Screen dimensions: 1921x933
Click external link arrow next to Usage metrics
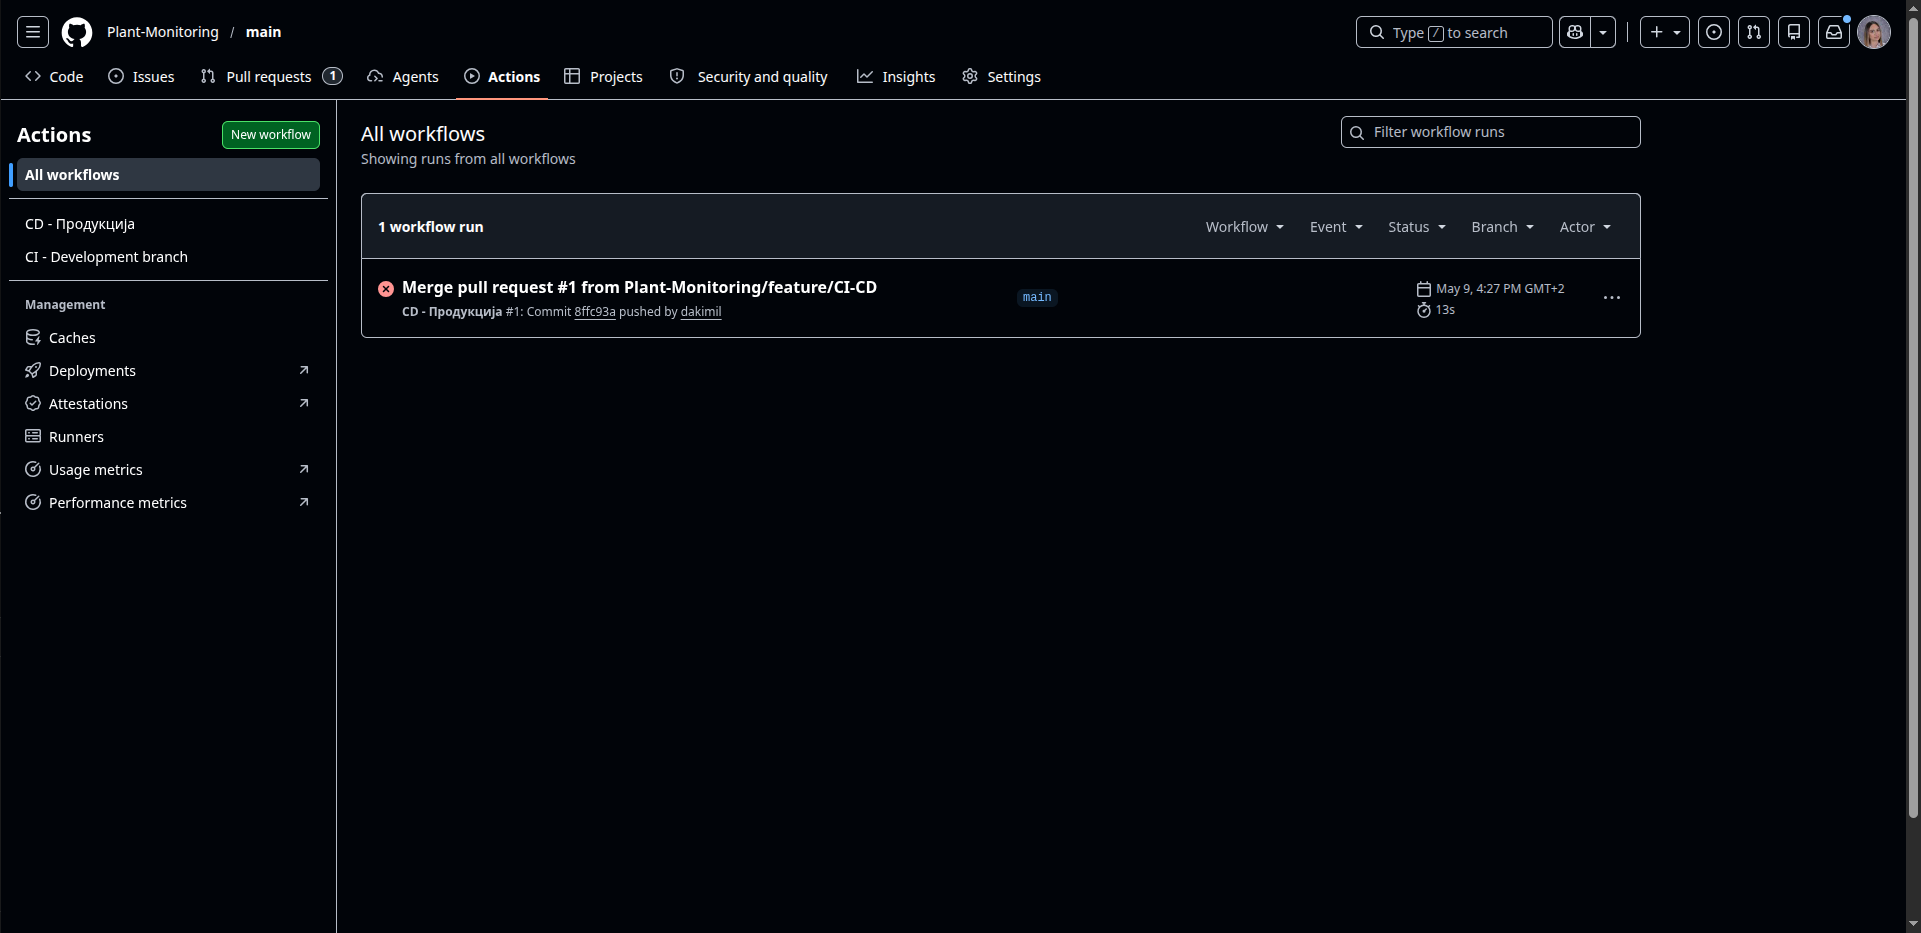pyautogui.click(x=304, y=469)
